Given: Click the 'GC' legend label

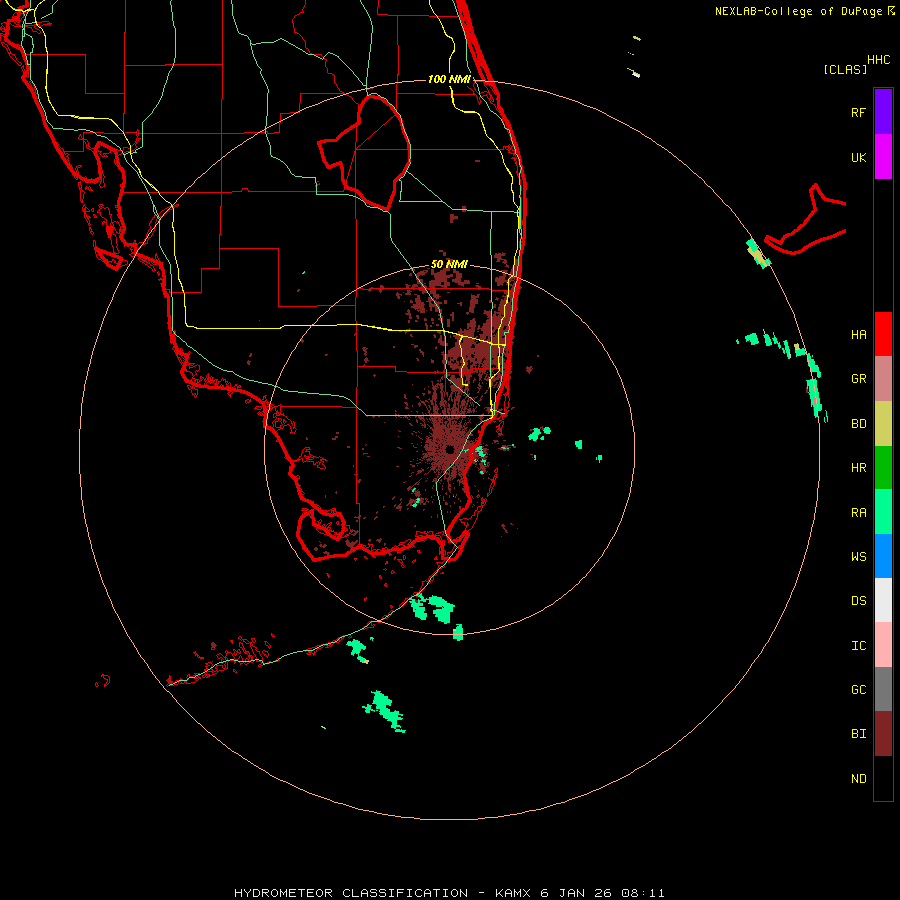Looking at the screenshot, I should tap(858, 690).
